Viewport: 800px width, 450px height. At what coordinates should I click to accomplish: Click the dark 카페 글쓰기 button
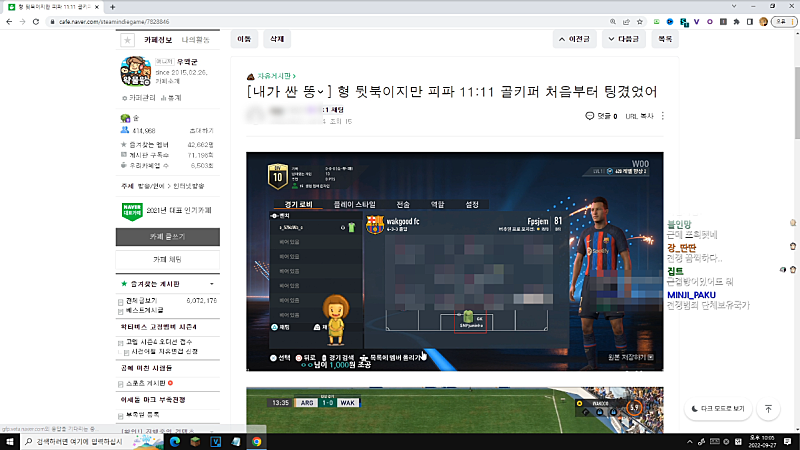pyautogui.click(x=168, y=237)
